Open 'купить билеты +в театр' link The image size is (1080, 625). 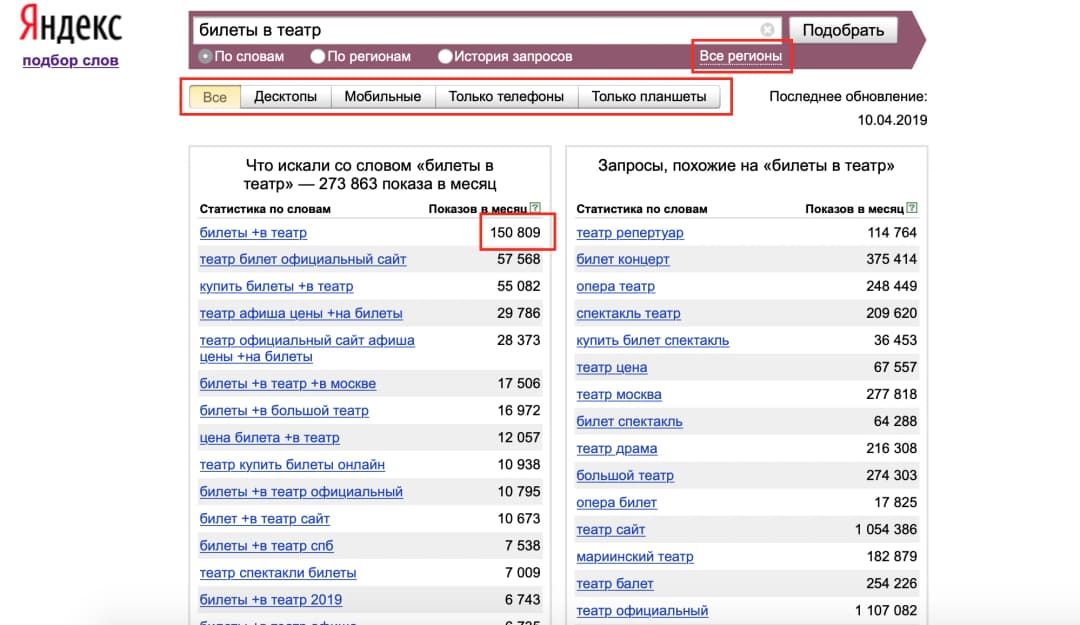(276, 287)
